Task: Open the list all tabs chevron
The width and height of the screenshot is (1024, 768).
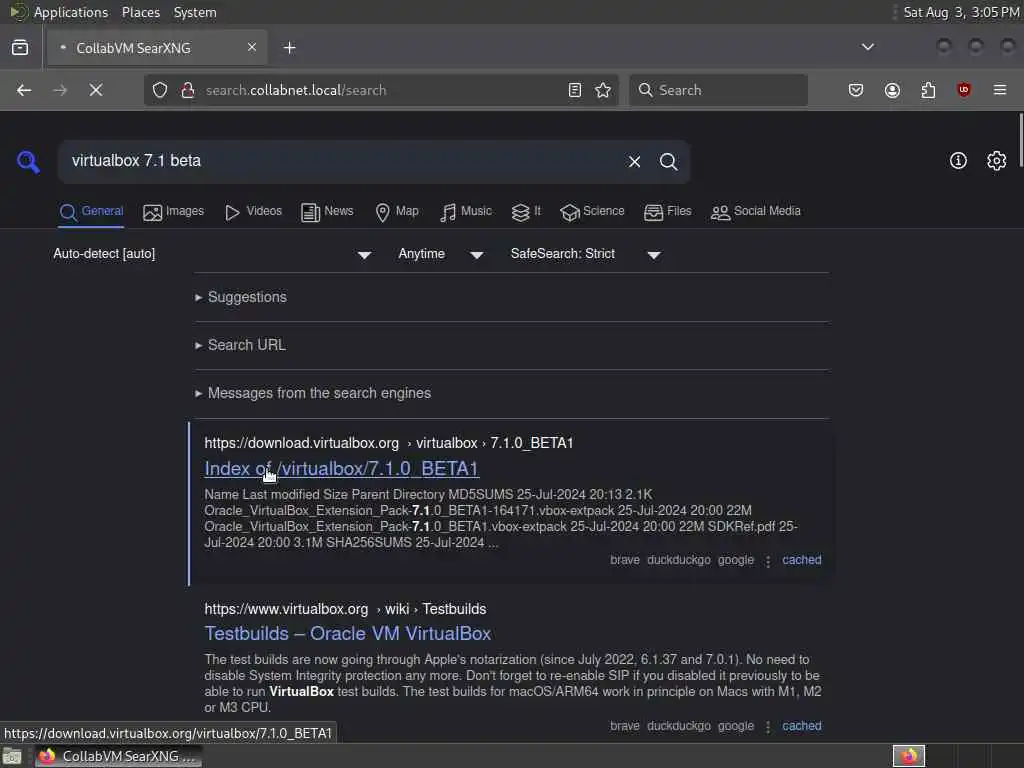Action: (x=868, y=47)
